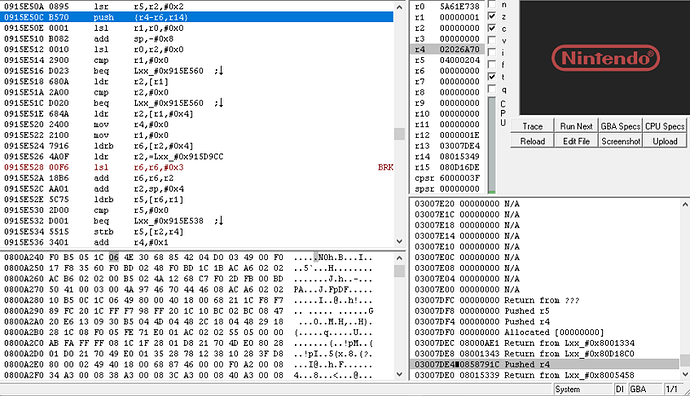
Task: Select register r13 value 03007DE4
Action: click(x=459, y=146)
